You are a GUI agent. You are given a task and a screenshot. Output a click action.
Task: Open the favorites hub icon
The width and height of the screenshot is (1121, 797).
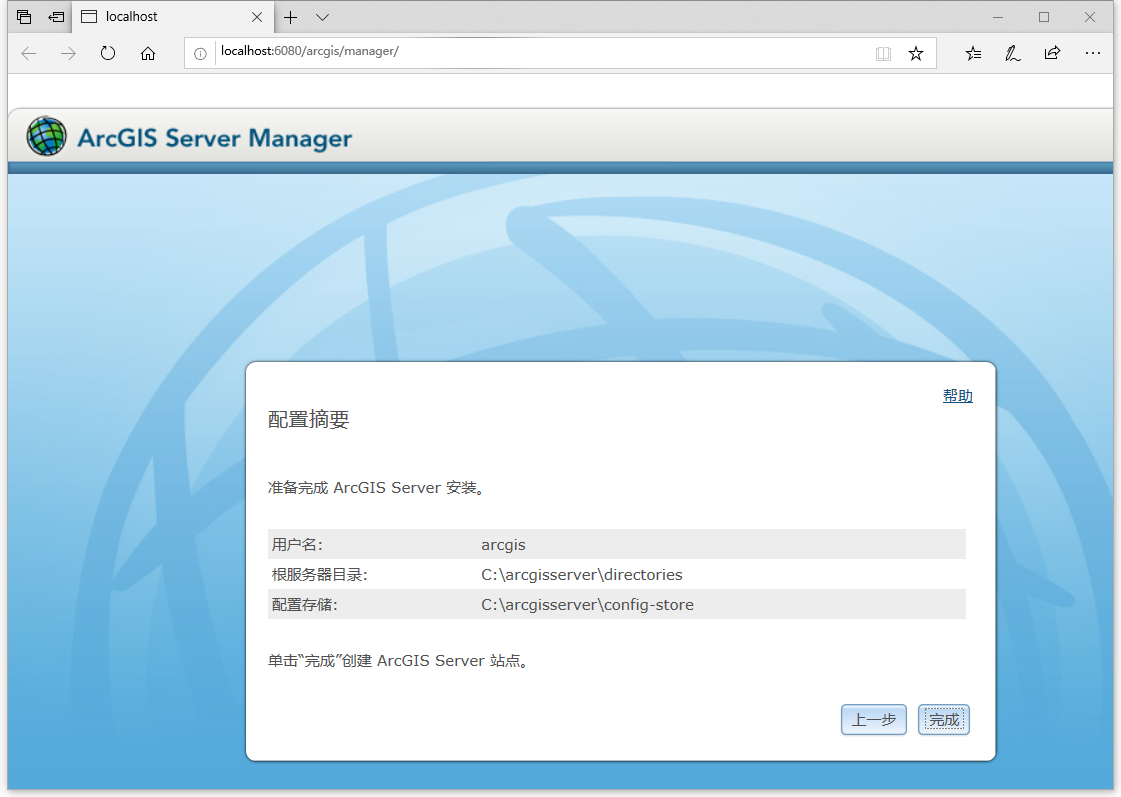pyautogui.click(x=973, y=54)
